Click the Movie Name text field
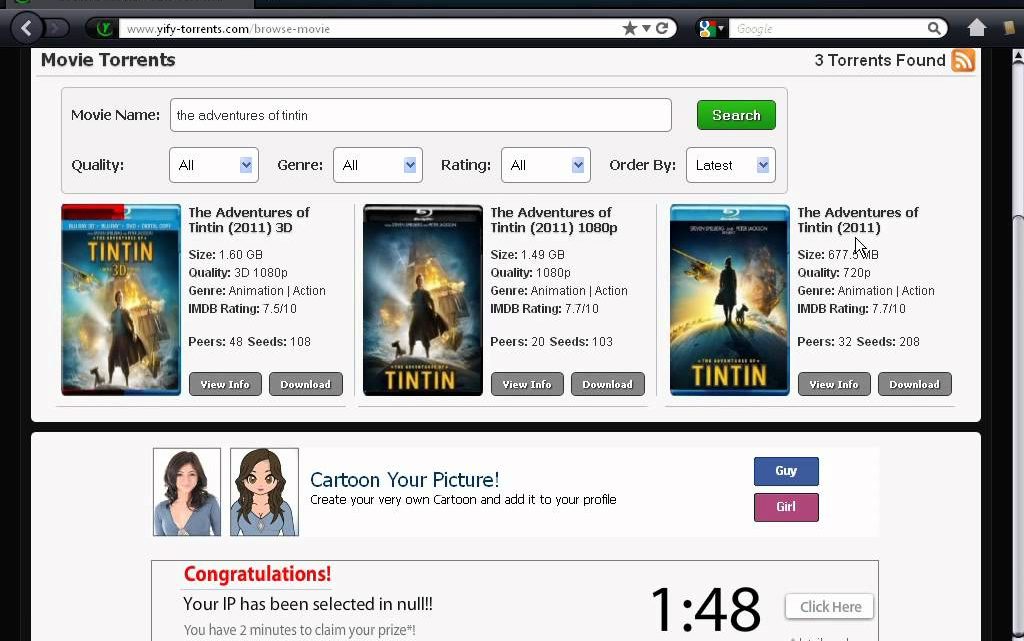Screen dimensions: 1024x641 point(421,116)
